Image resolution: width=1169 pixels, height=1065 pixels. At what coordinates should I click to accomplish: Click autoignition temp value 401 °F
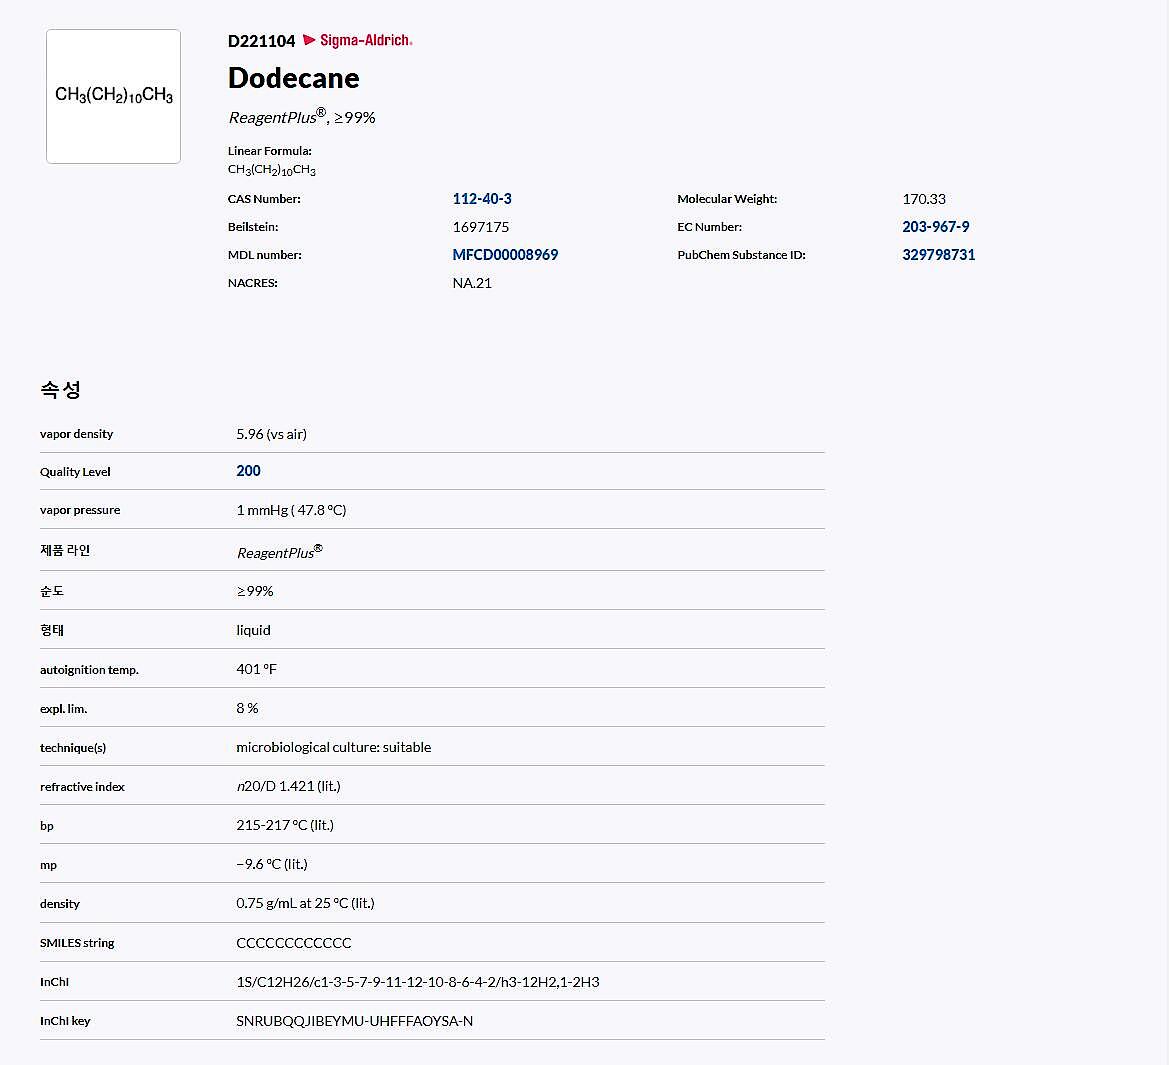(256, 669)
